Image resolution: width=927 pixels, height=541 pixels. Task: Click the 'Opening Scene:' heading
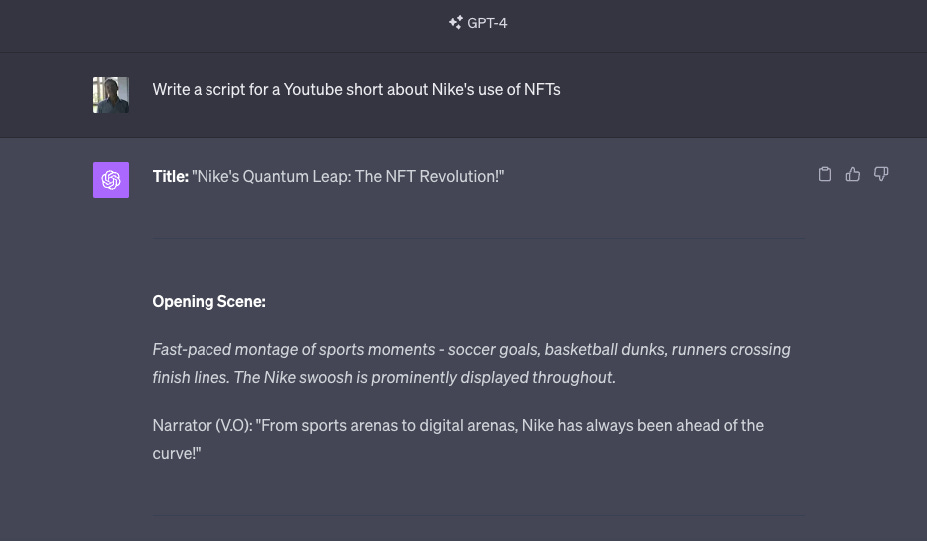(209, 302)
